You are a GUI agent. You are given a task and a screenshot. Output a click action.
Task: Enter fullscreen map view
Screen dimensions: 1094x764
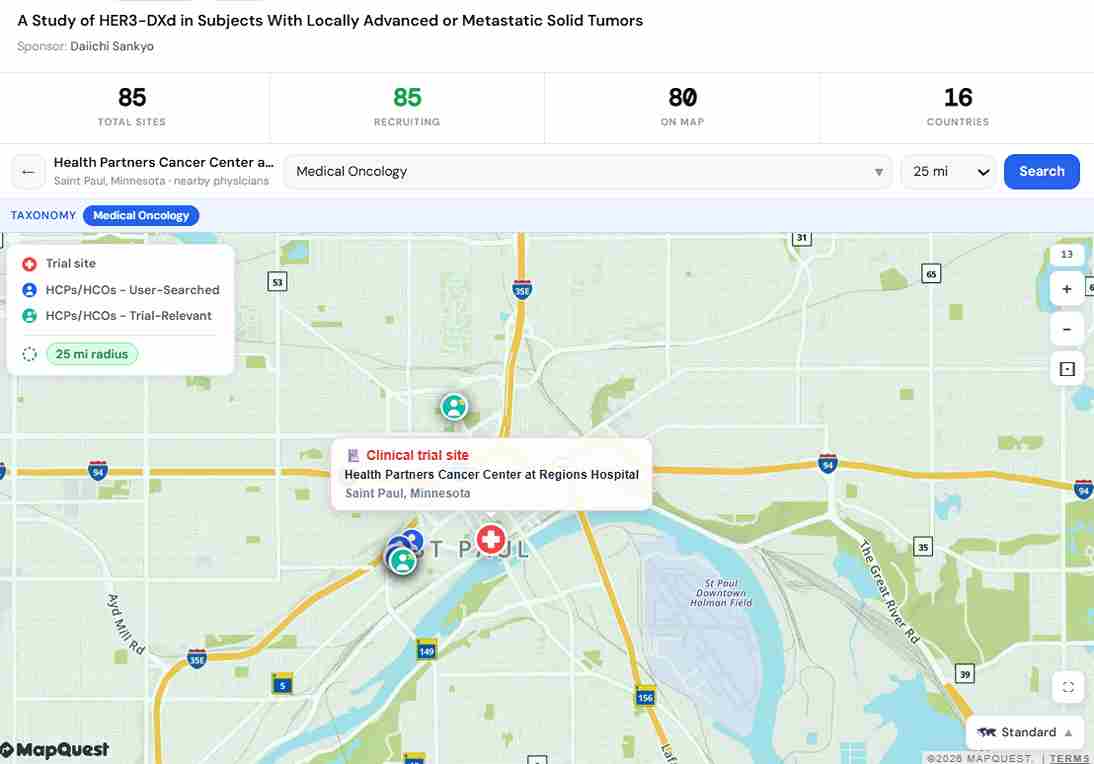pos(1067,687)
